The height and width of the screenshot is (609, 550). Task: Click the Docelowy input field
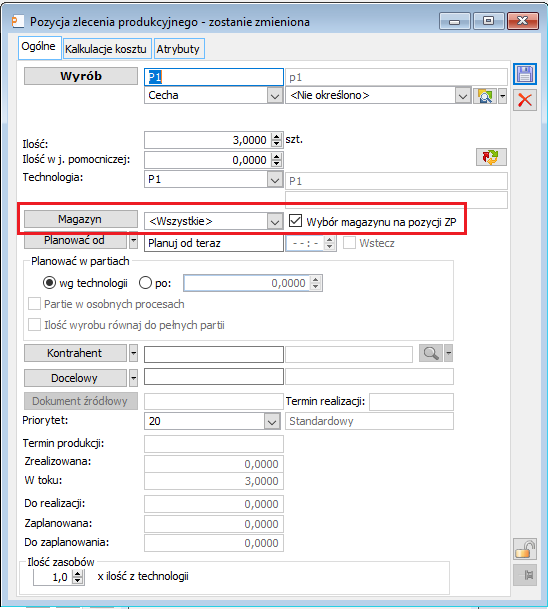pyautogui.click(x=214, y=377)
